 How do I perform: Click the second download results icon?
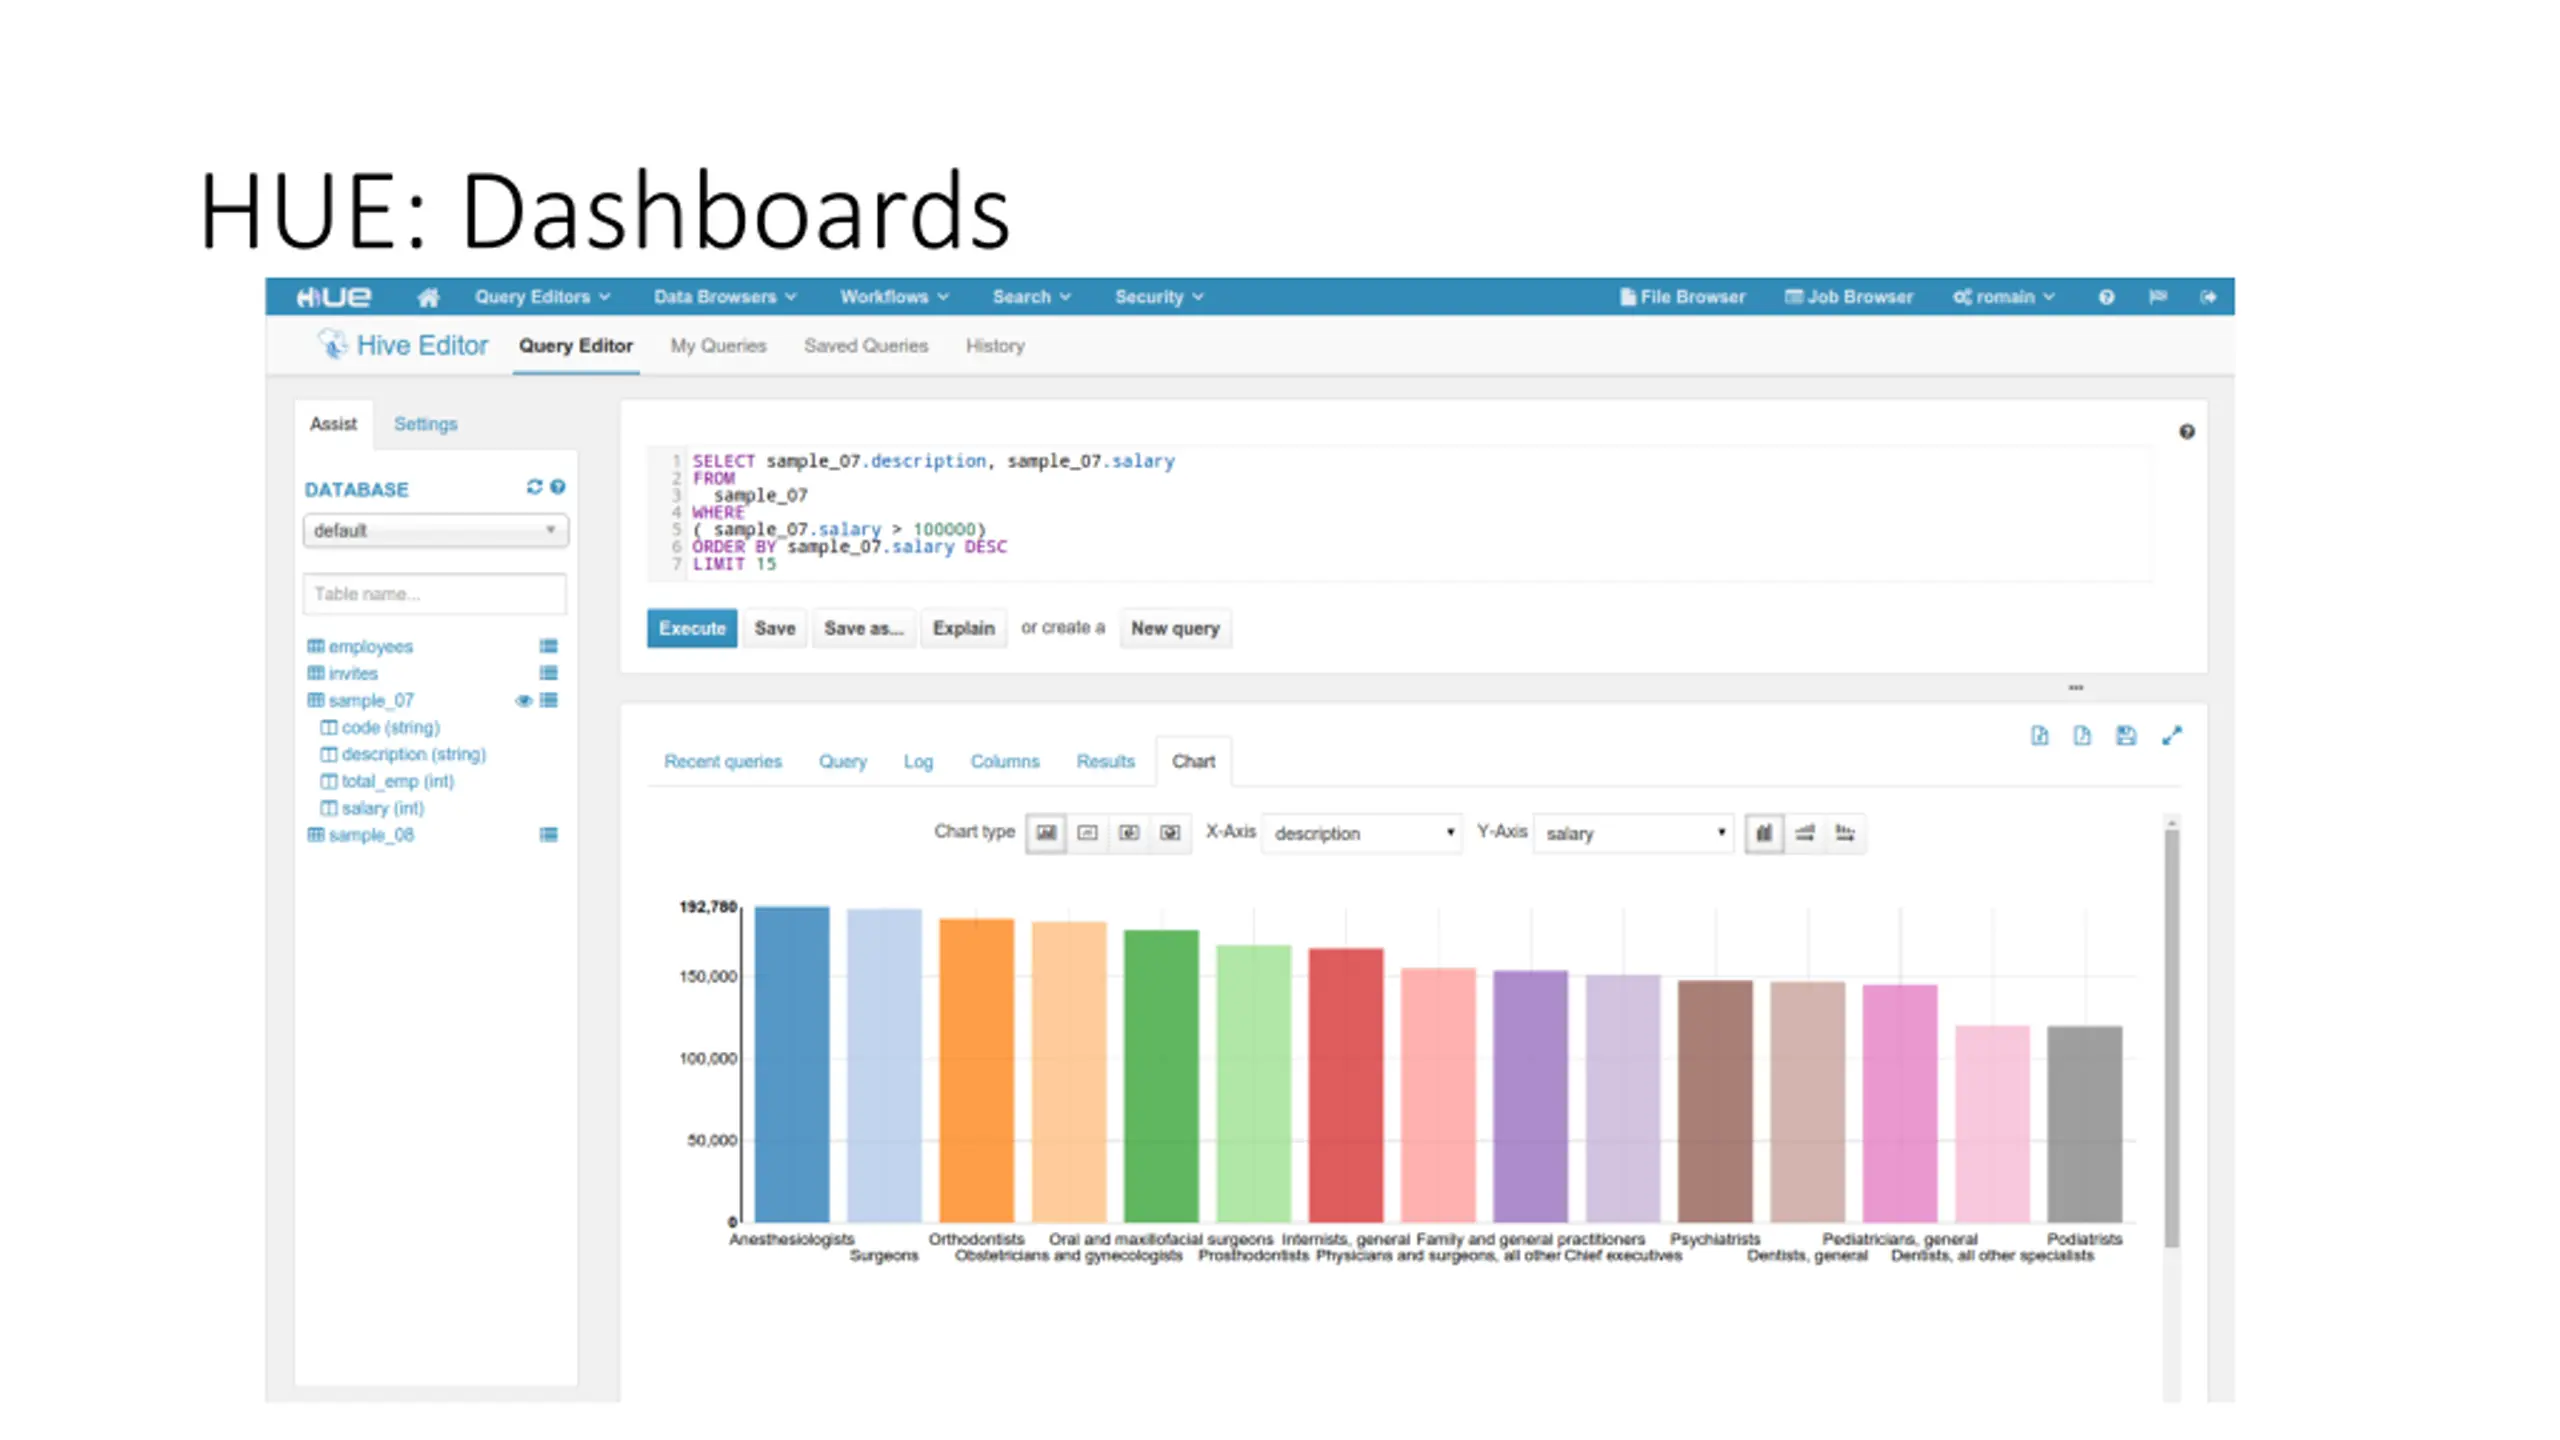2082,736
